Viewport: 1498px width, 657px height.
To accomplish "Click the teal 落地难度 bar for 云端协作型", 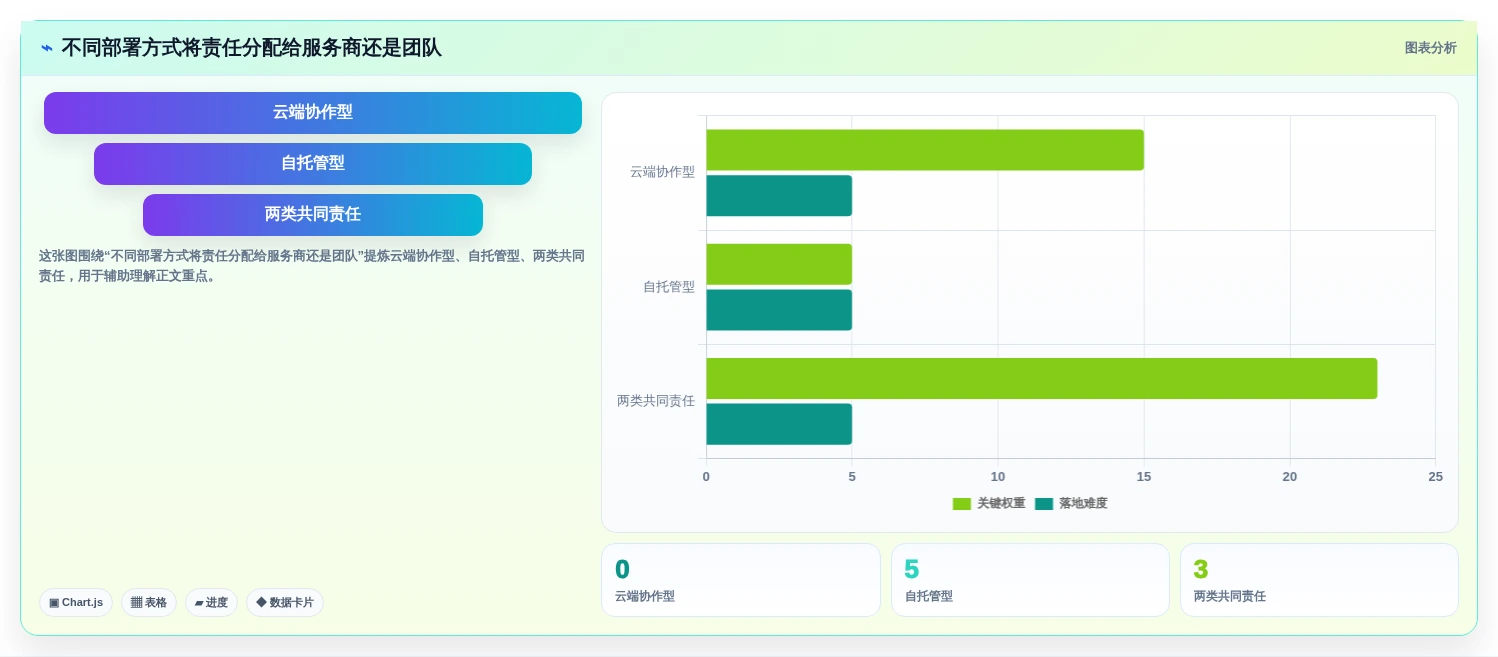I will pyautogui.click(x=779, y=196).
